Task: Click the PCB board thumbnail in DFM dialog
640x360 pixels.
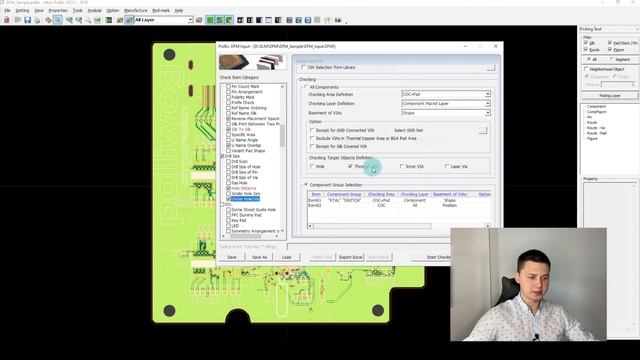Action: 234,62
